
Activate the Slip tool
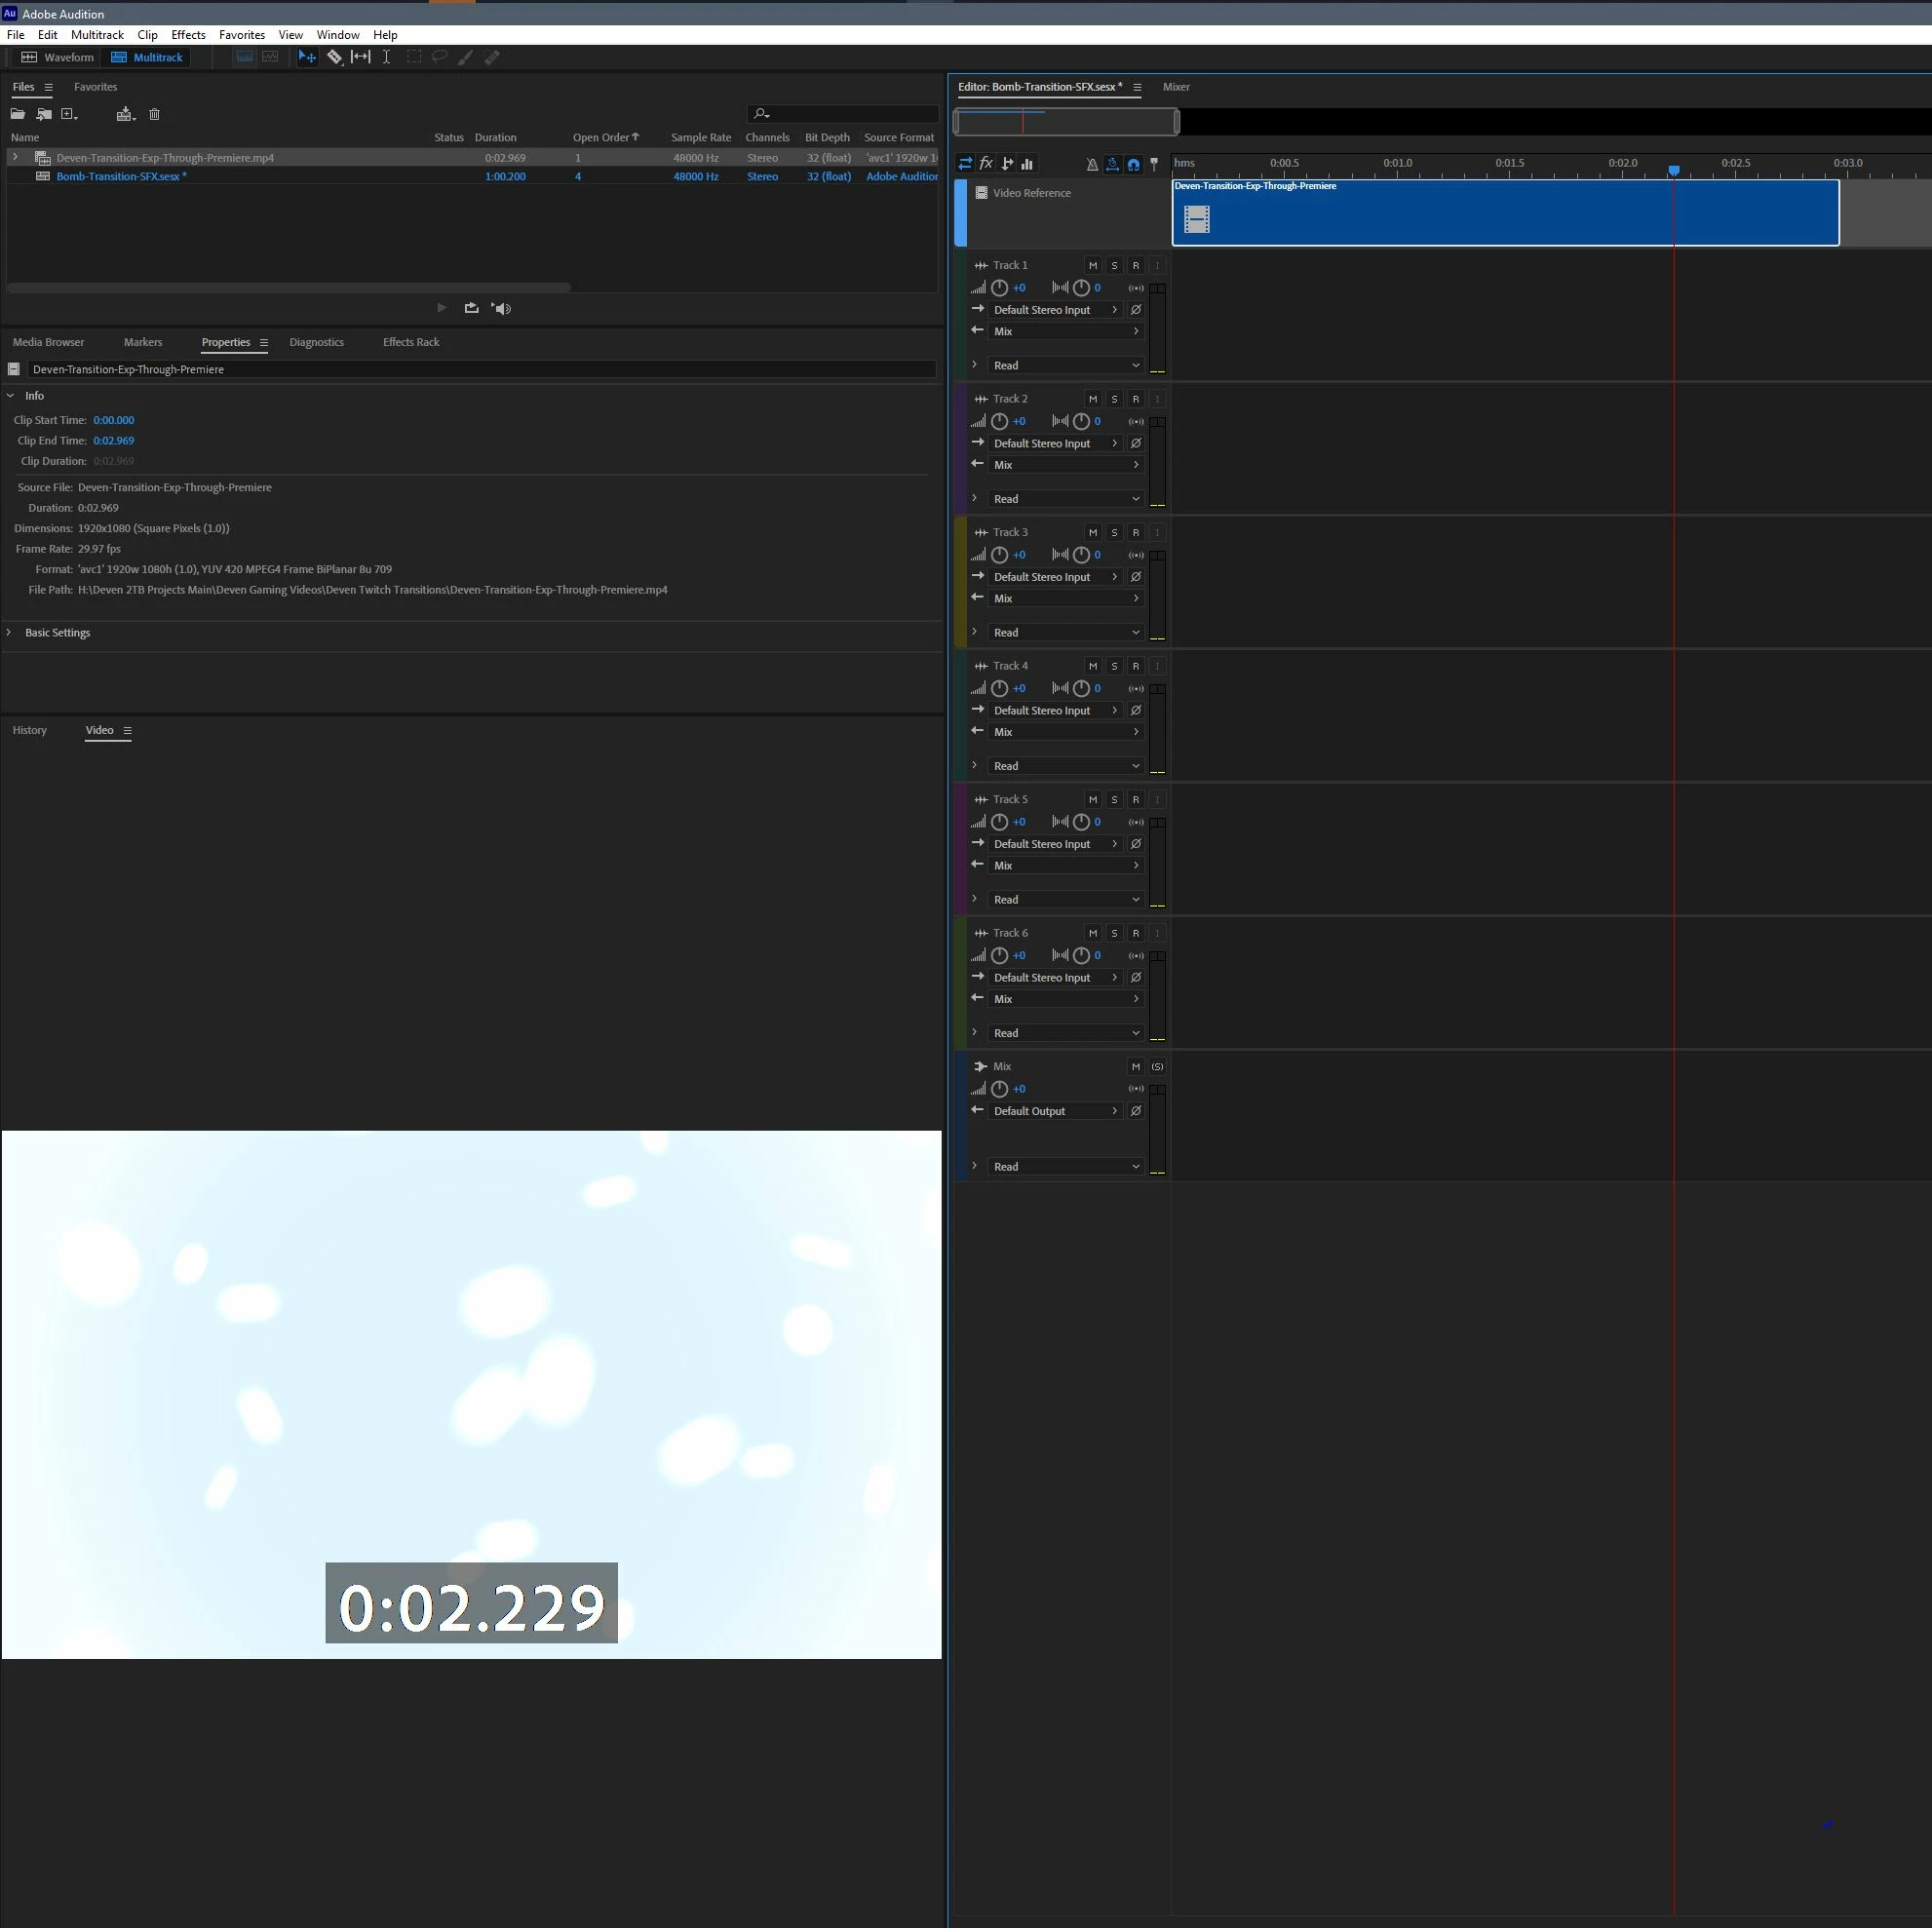tap(360, 57)
